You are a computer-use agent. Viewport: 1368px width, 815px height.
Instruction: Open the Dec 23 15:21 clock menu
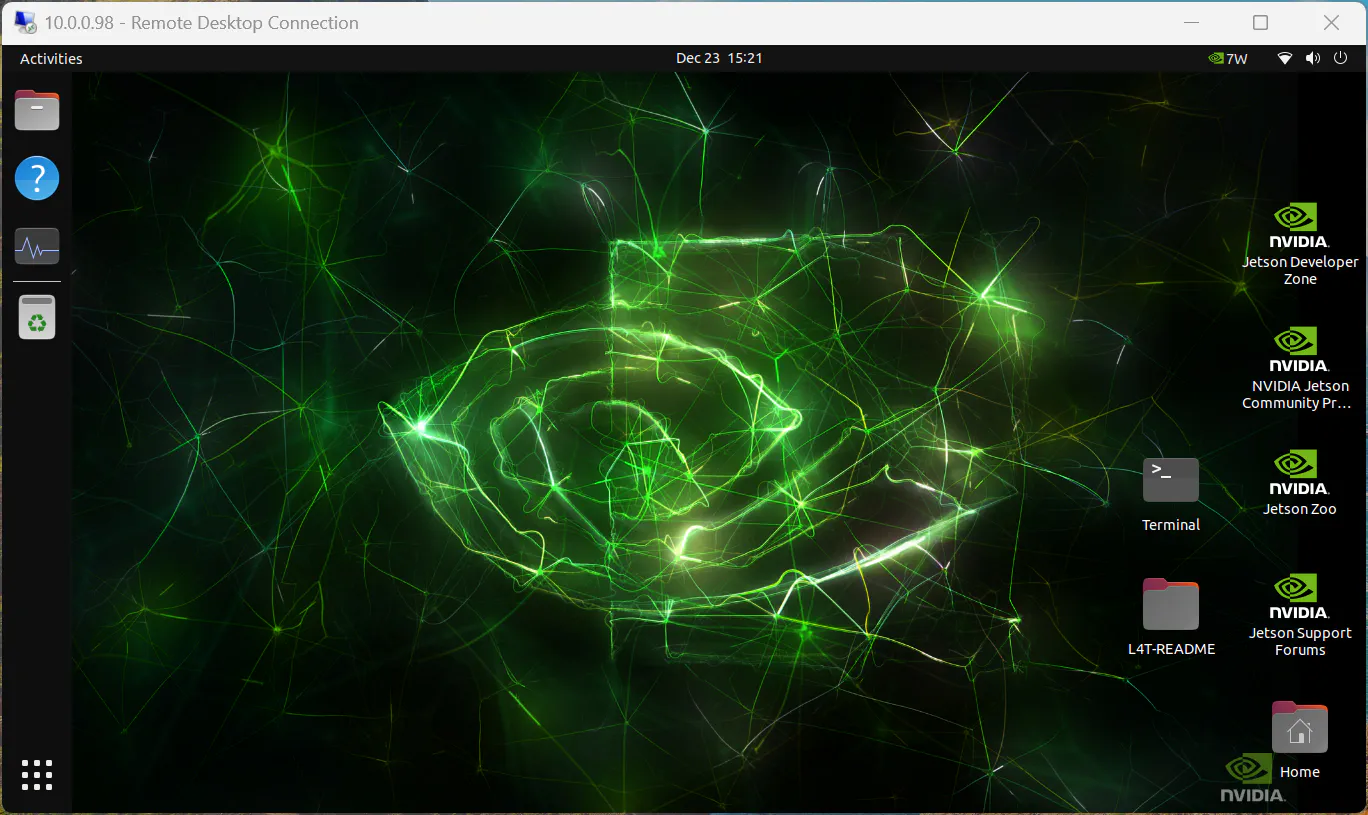[719, 58]
